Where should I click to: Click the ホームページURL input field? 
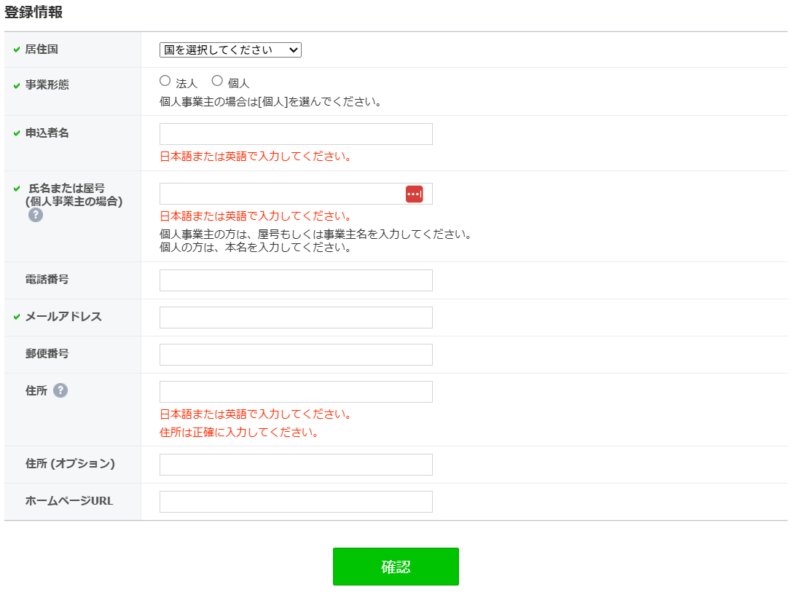click(x=295, y=502)
